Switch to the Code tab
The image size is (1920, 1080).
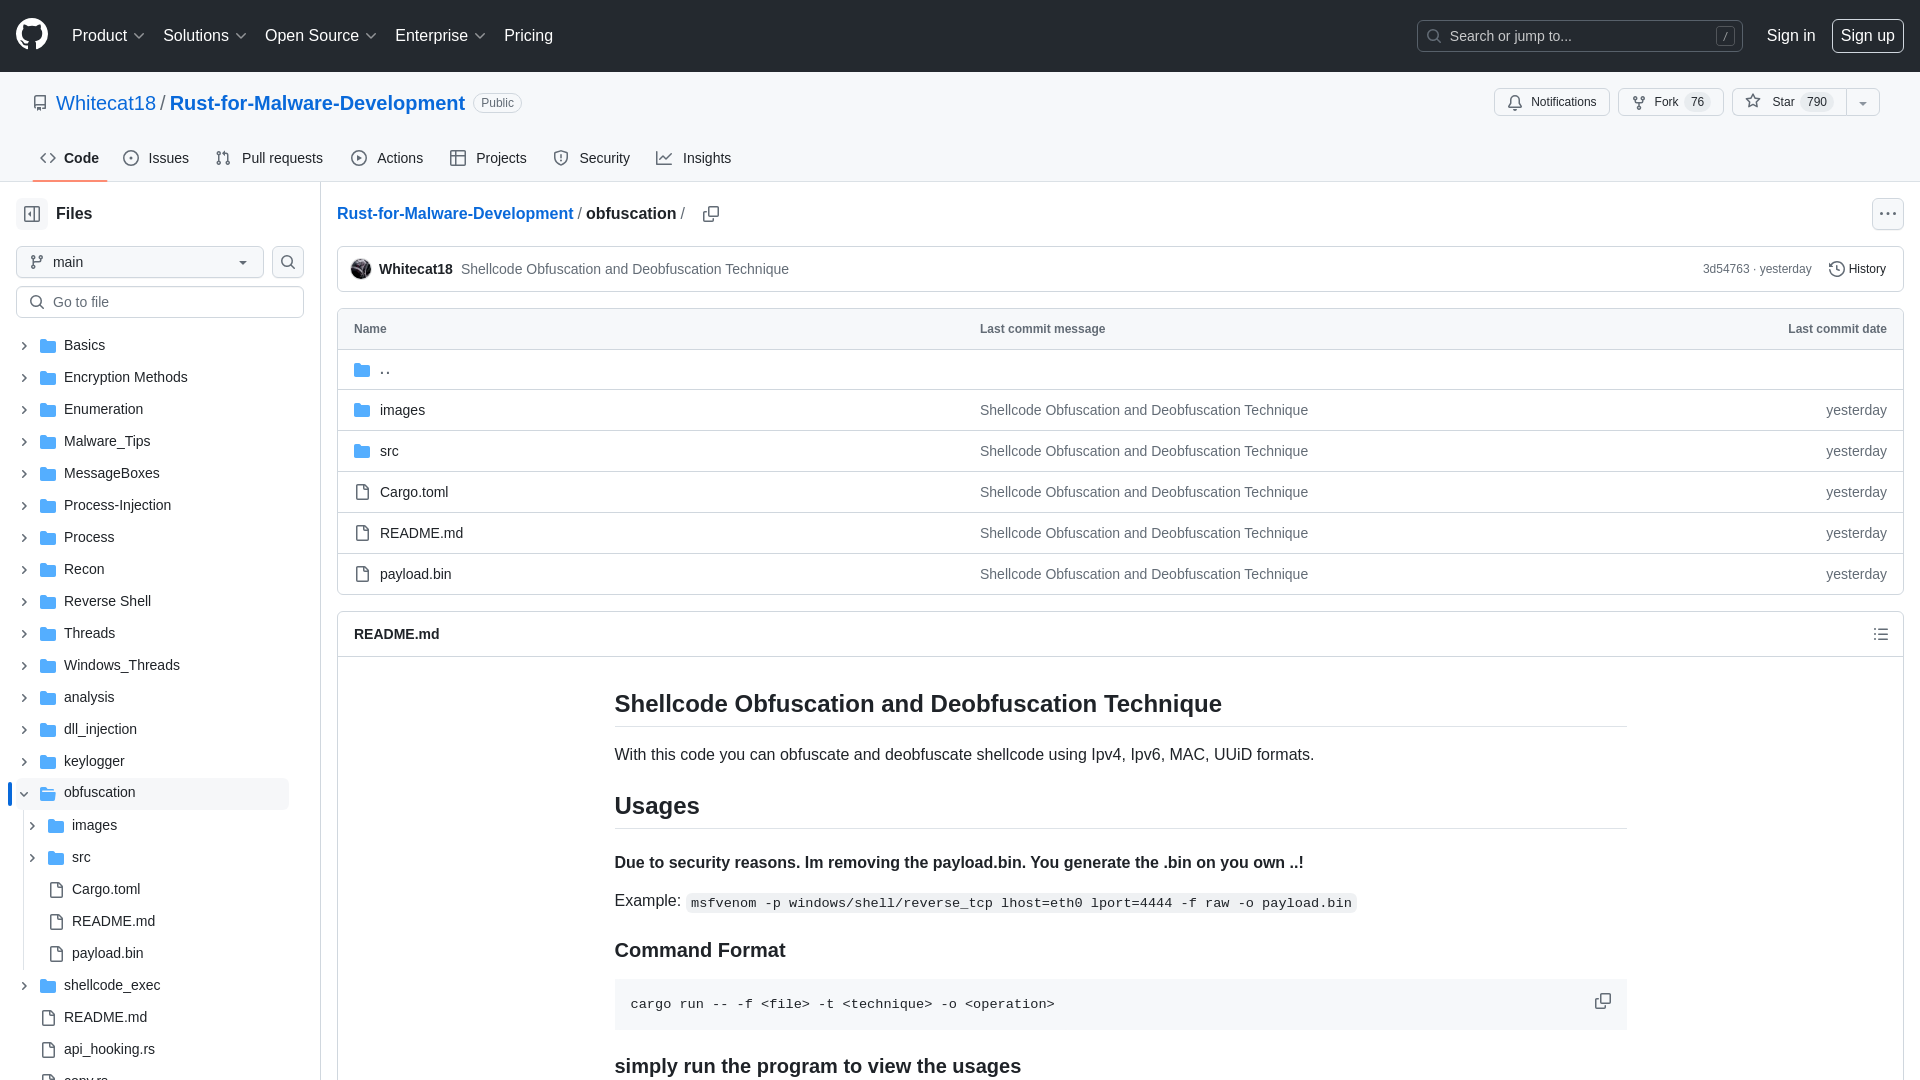(x=69, y=158)
